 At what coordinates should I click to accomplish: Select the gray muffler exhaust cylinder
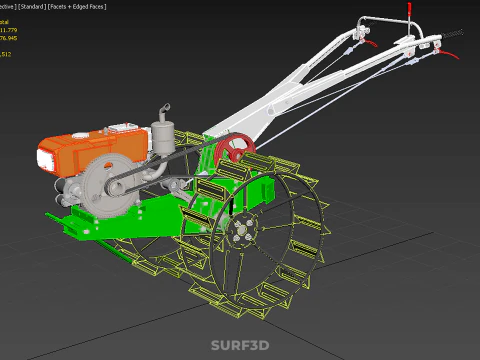click(x=163, y=137)
